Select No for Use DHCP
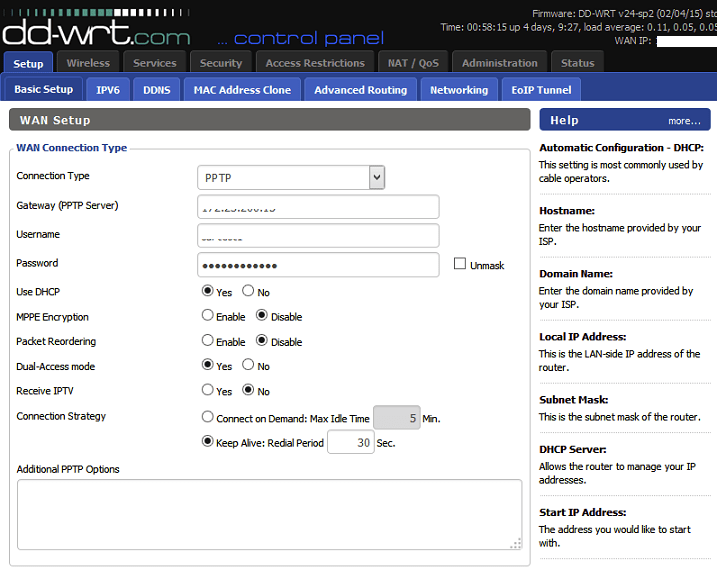 pos(248,291)
